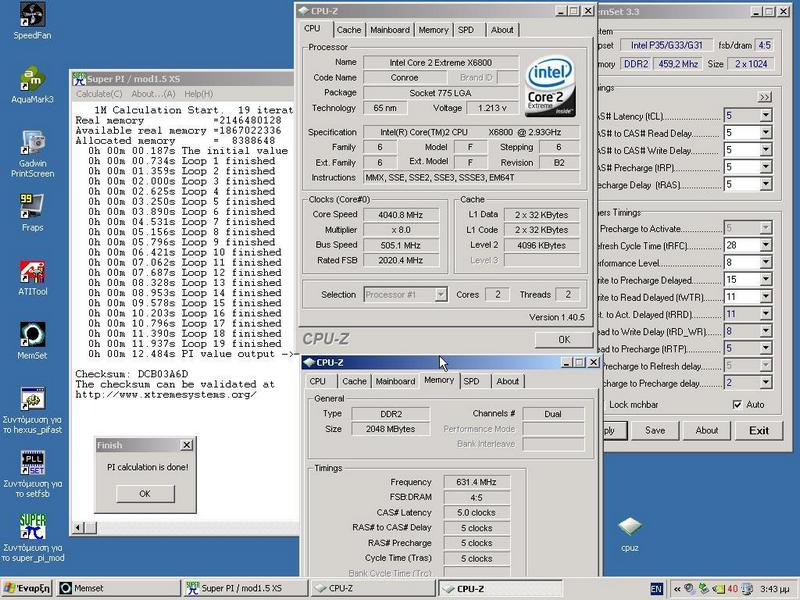
Task: Open the Refresh Cycle Time (tRFC) dropdown
Action: click(765, 246)
